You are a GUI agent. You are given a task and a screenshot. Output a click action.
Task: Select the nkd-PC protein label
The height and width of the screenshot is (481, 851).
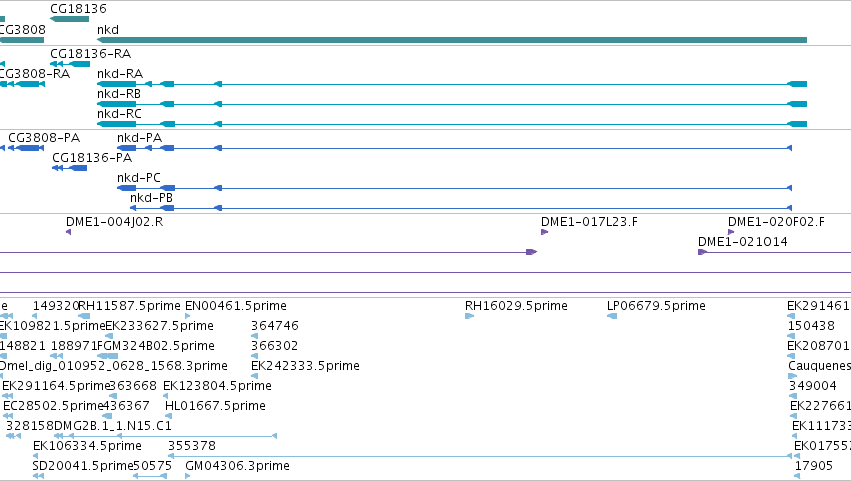pos(139,178)
